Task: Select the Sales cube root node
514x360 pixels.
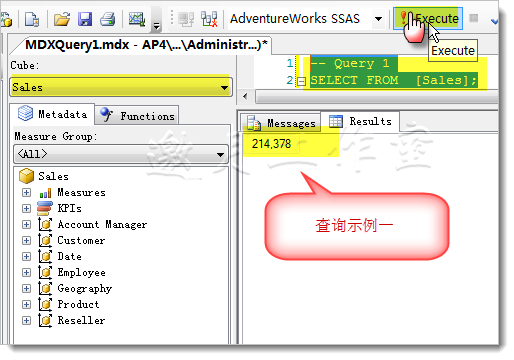Action: pyautogui.click(x=53, y=176)
